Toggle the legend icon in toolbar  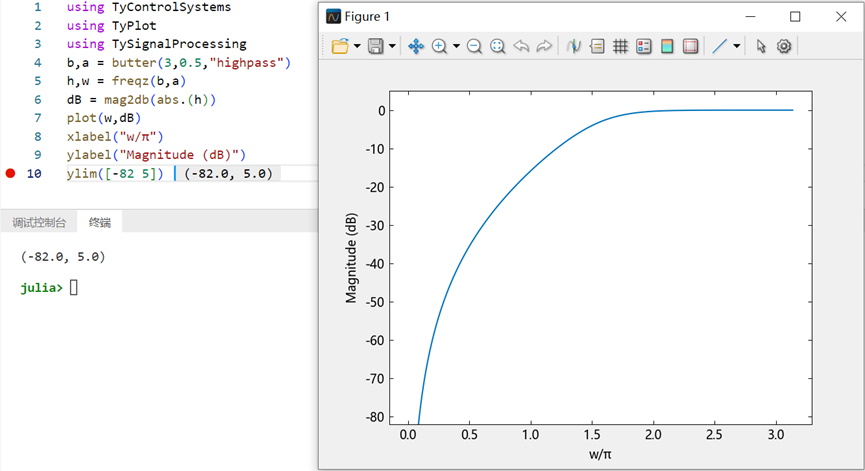coord(643,46)
